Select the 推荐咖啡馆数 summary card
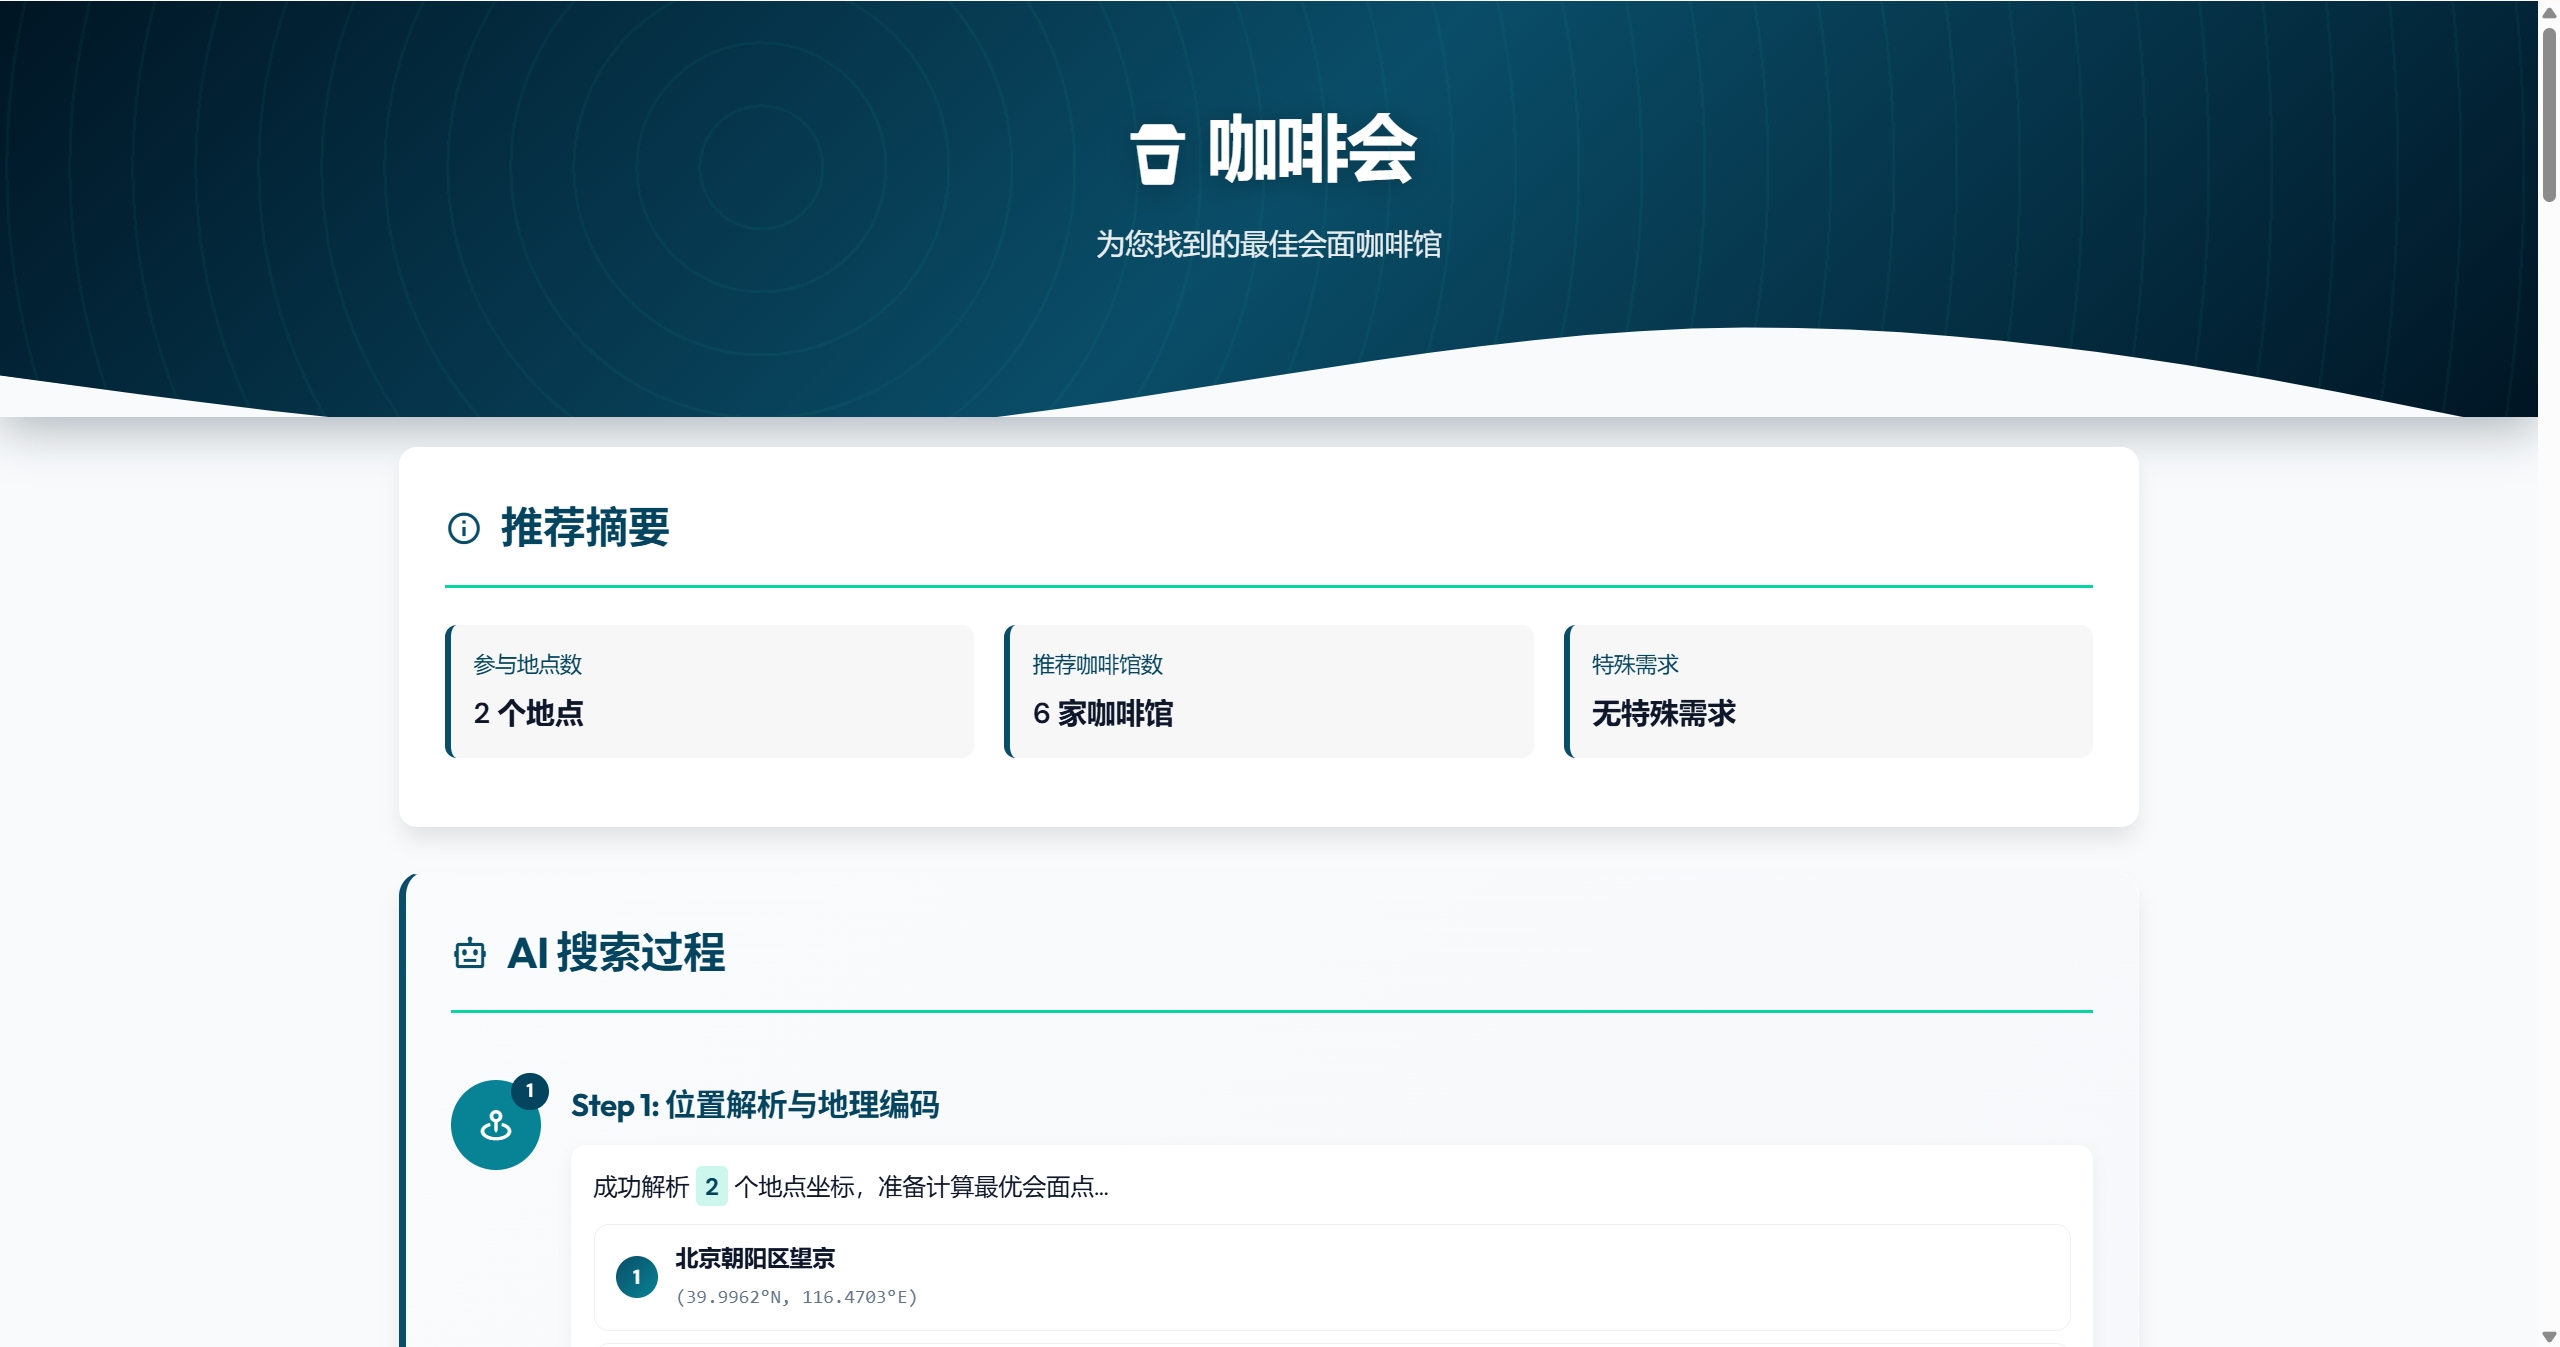This screenshot has height=1347, width=2560. (1268, 691)
